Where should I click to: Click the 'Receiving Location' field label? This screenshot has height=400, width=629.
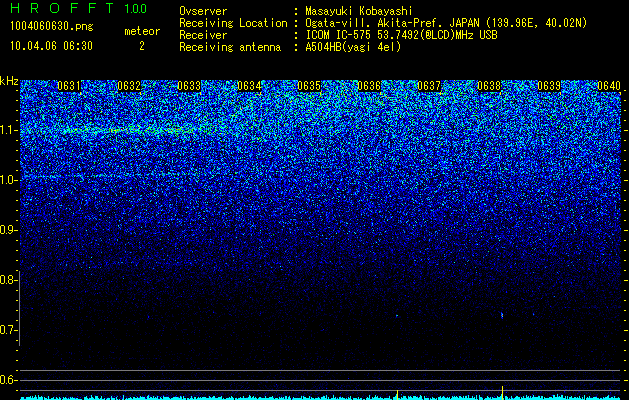pyautogui.click(x=233, y=23)
